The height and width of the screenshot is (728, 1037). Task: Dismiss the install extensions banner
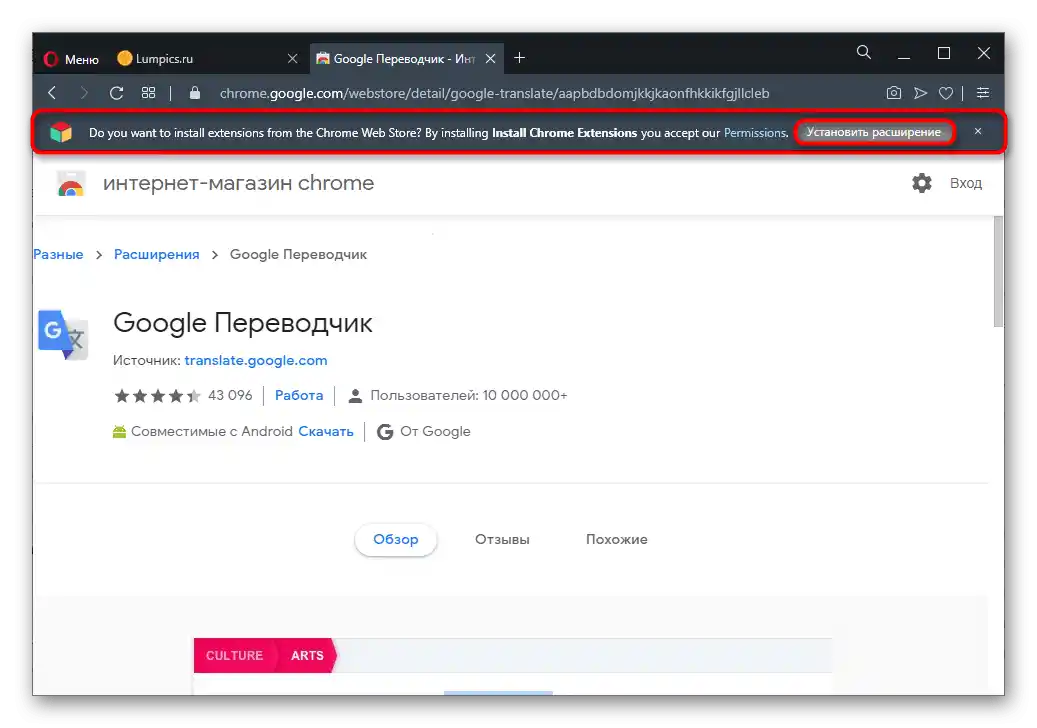977,132
